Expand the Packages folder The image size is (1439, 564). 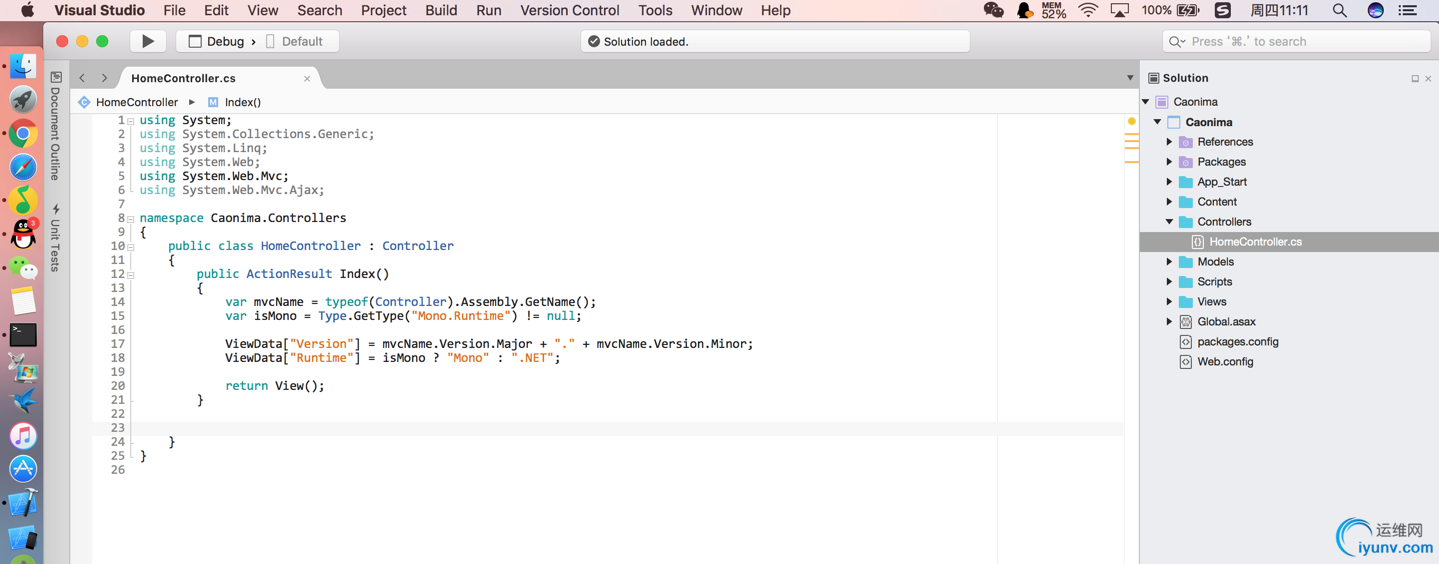pos(1169,162)
